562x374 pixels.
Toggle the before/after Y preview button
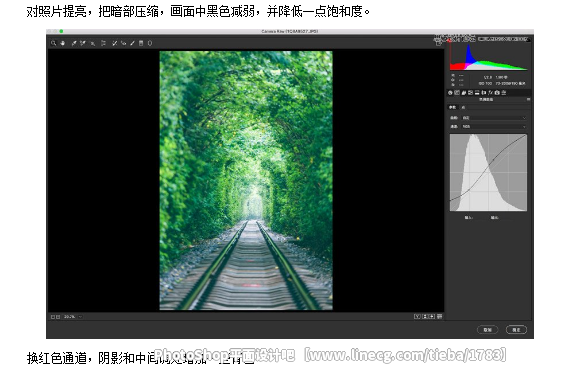417,317
